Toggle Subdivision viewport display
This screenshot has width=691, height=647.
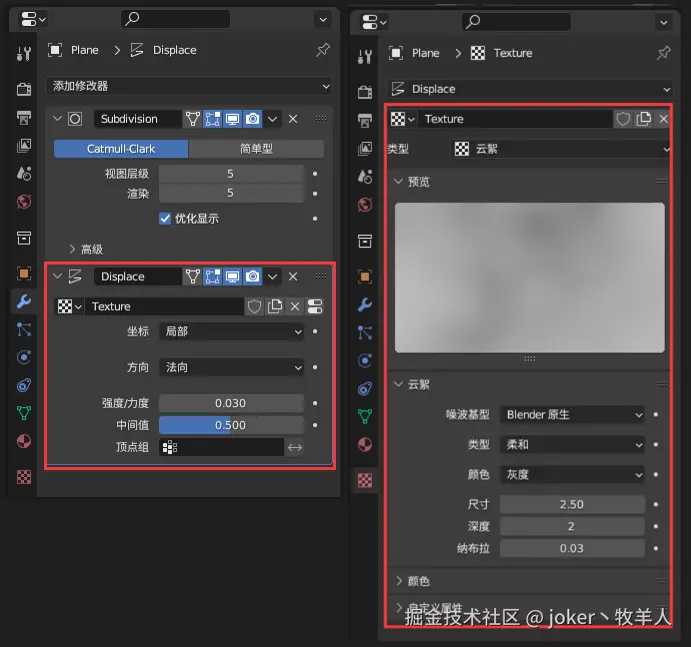pos(232,119)
